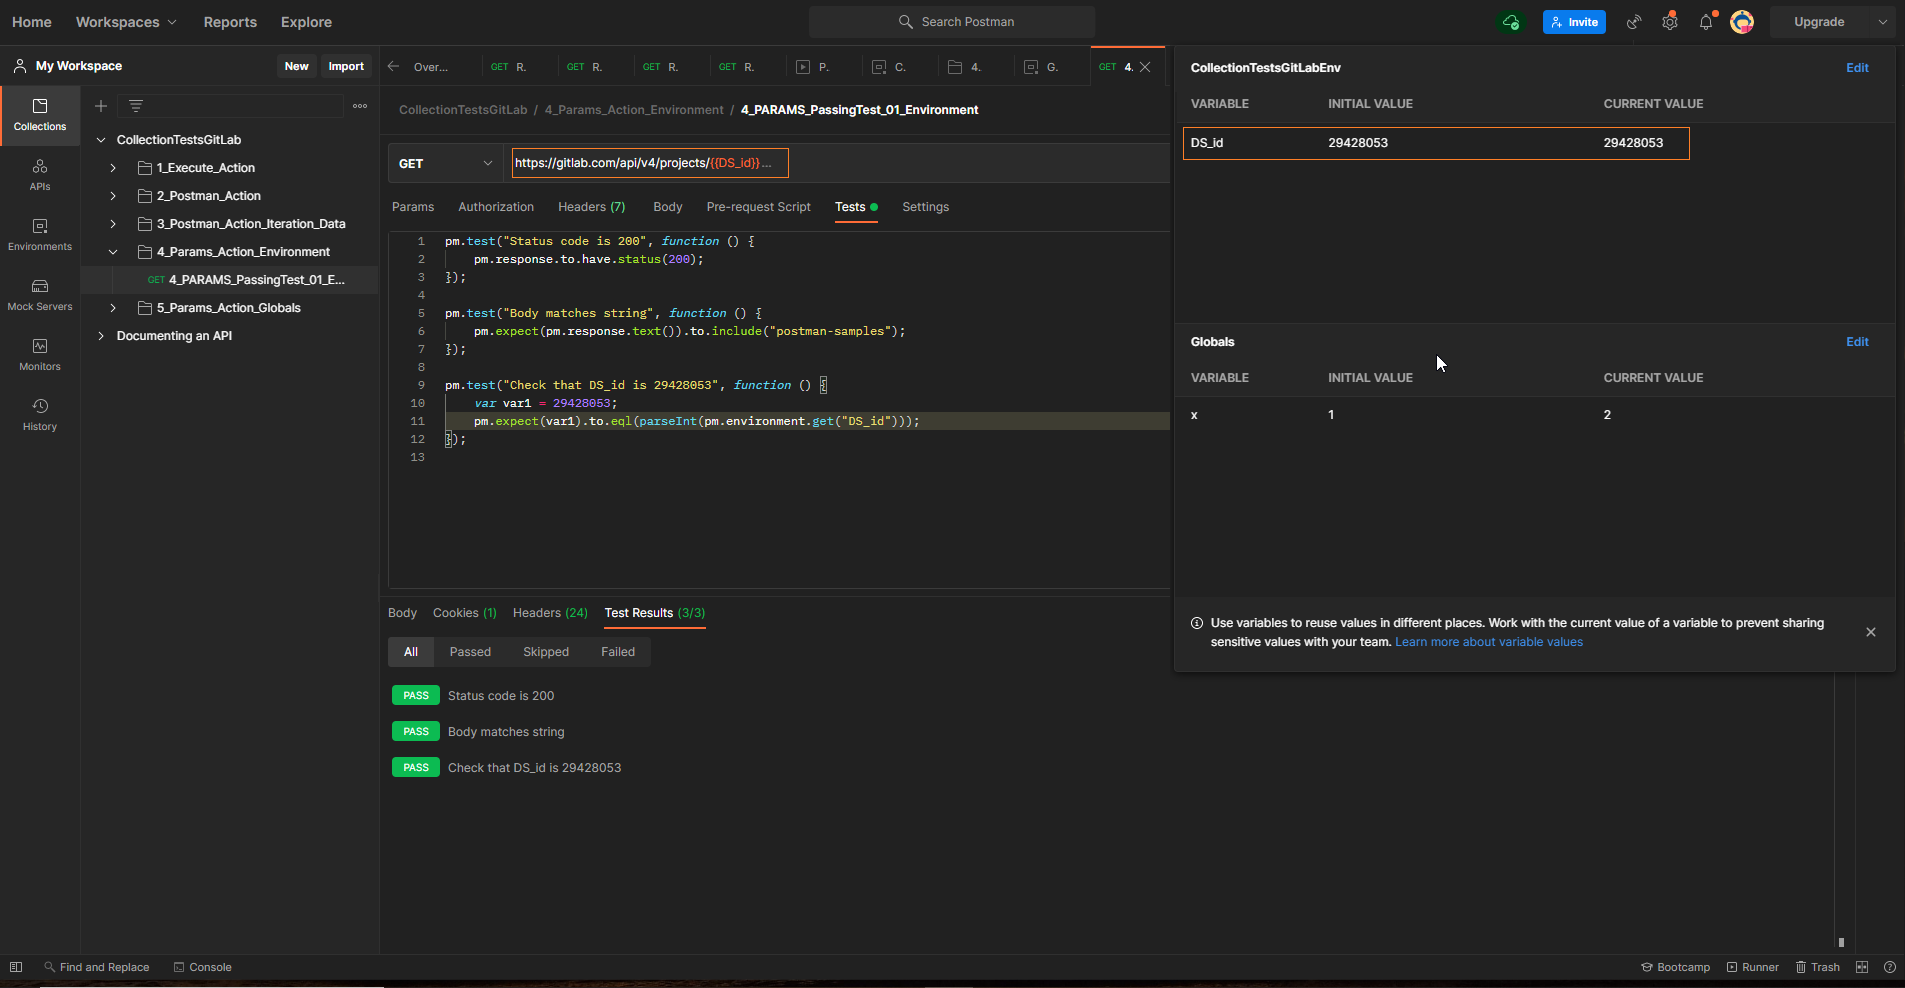
Task: Expand the 1_Execute_Action folder
Action: [112, 167]
